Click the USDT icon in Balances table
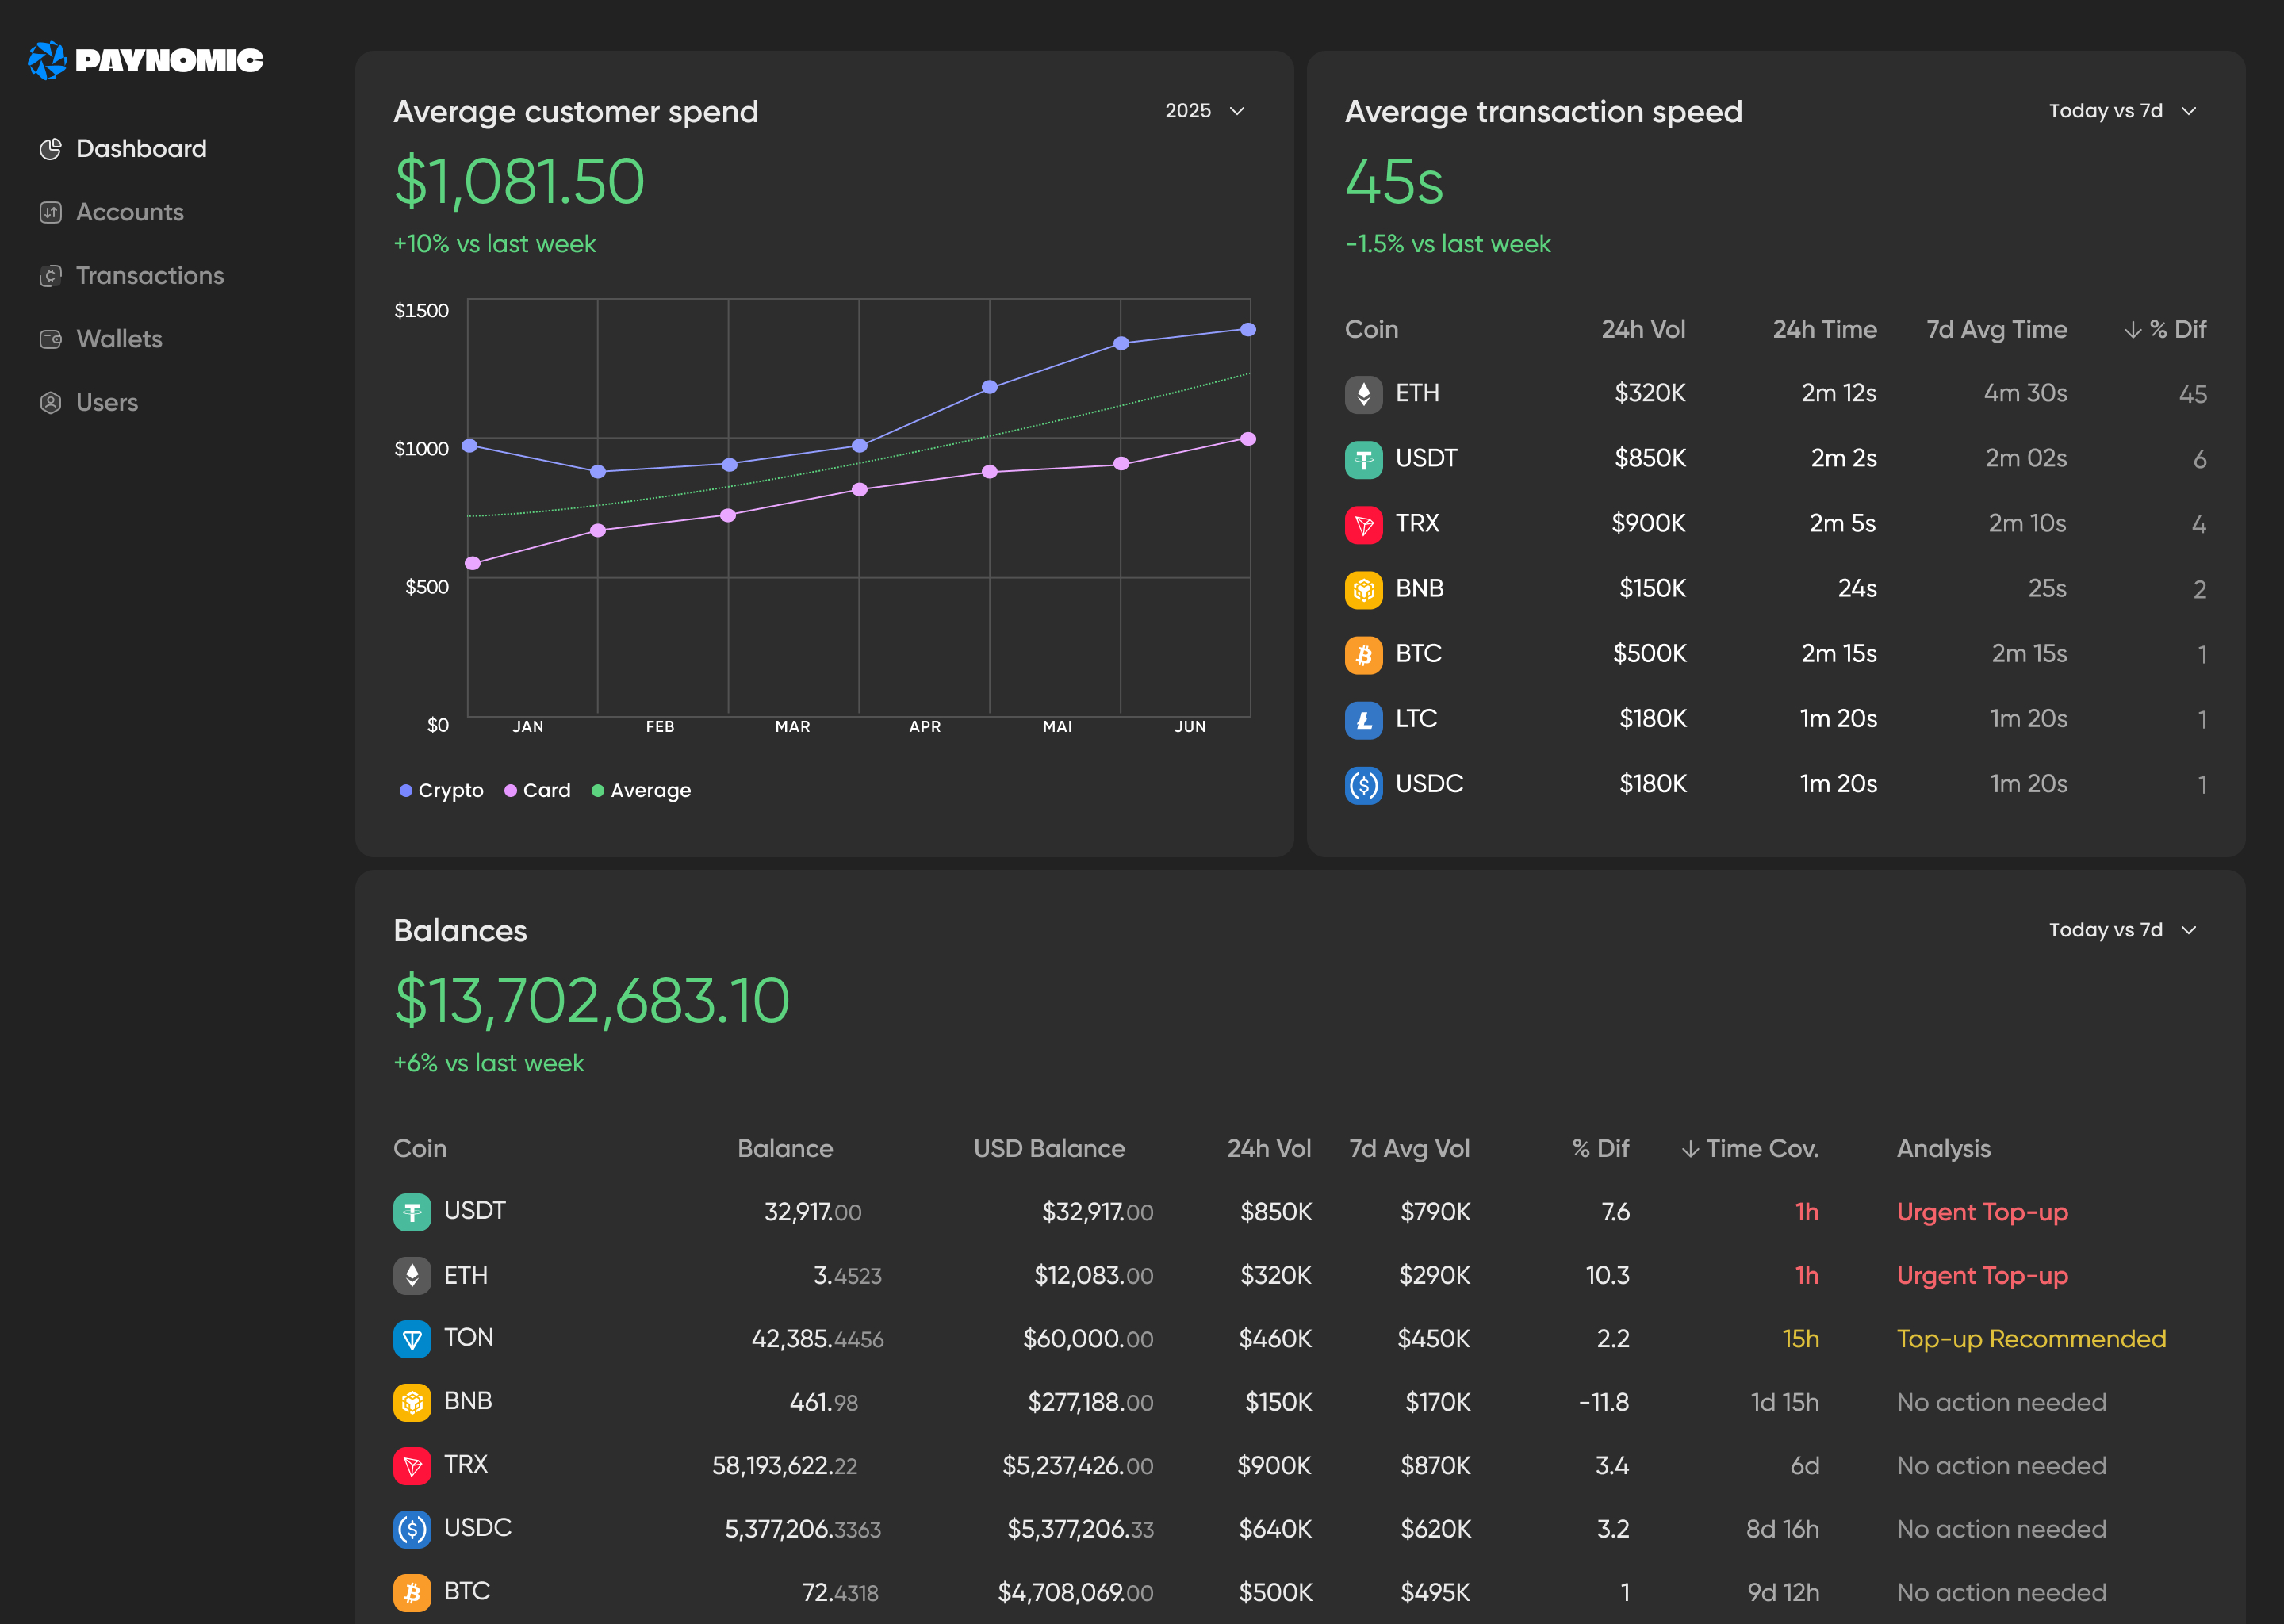 412,1212
